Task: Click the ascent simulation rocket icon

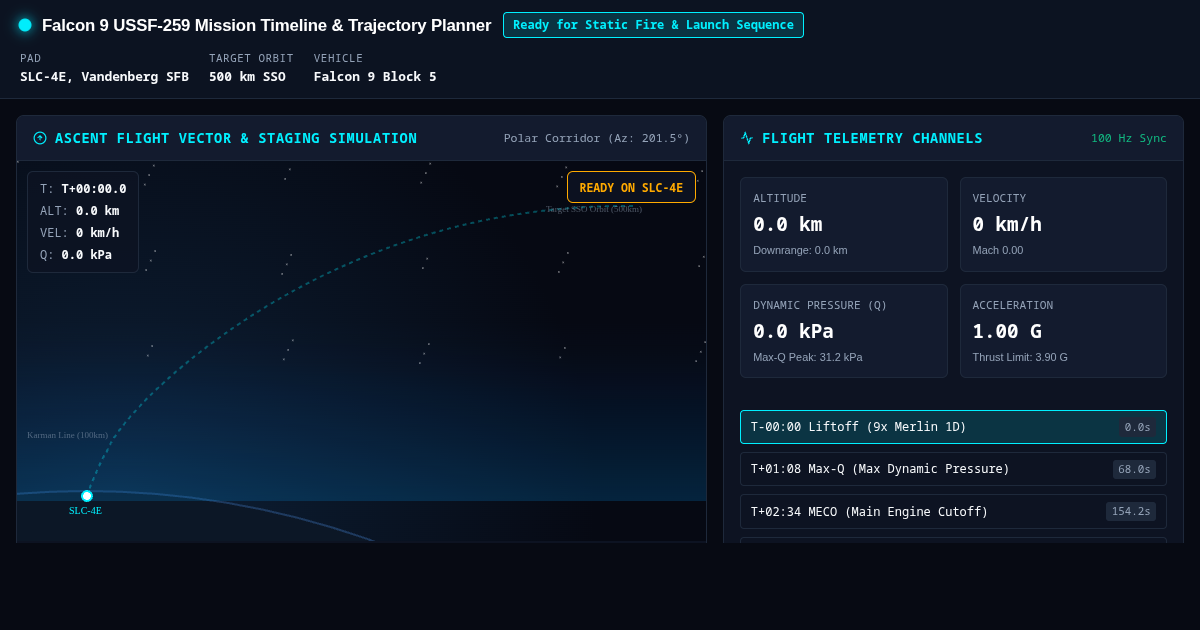Action: [40, 138]
